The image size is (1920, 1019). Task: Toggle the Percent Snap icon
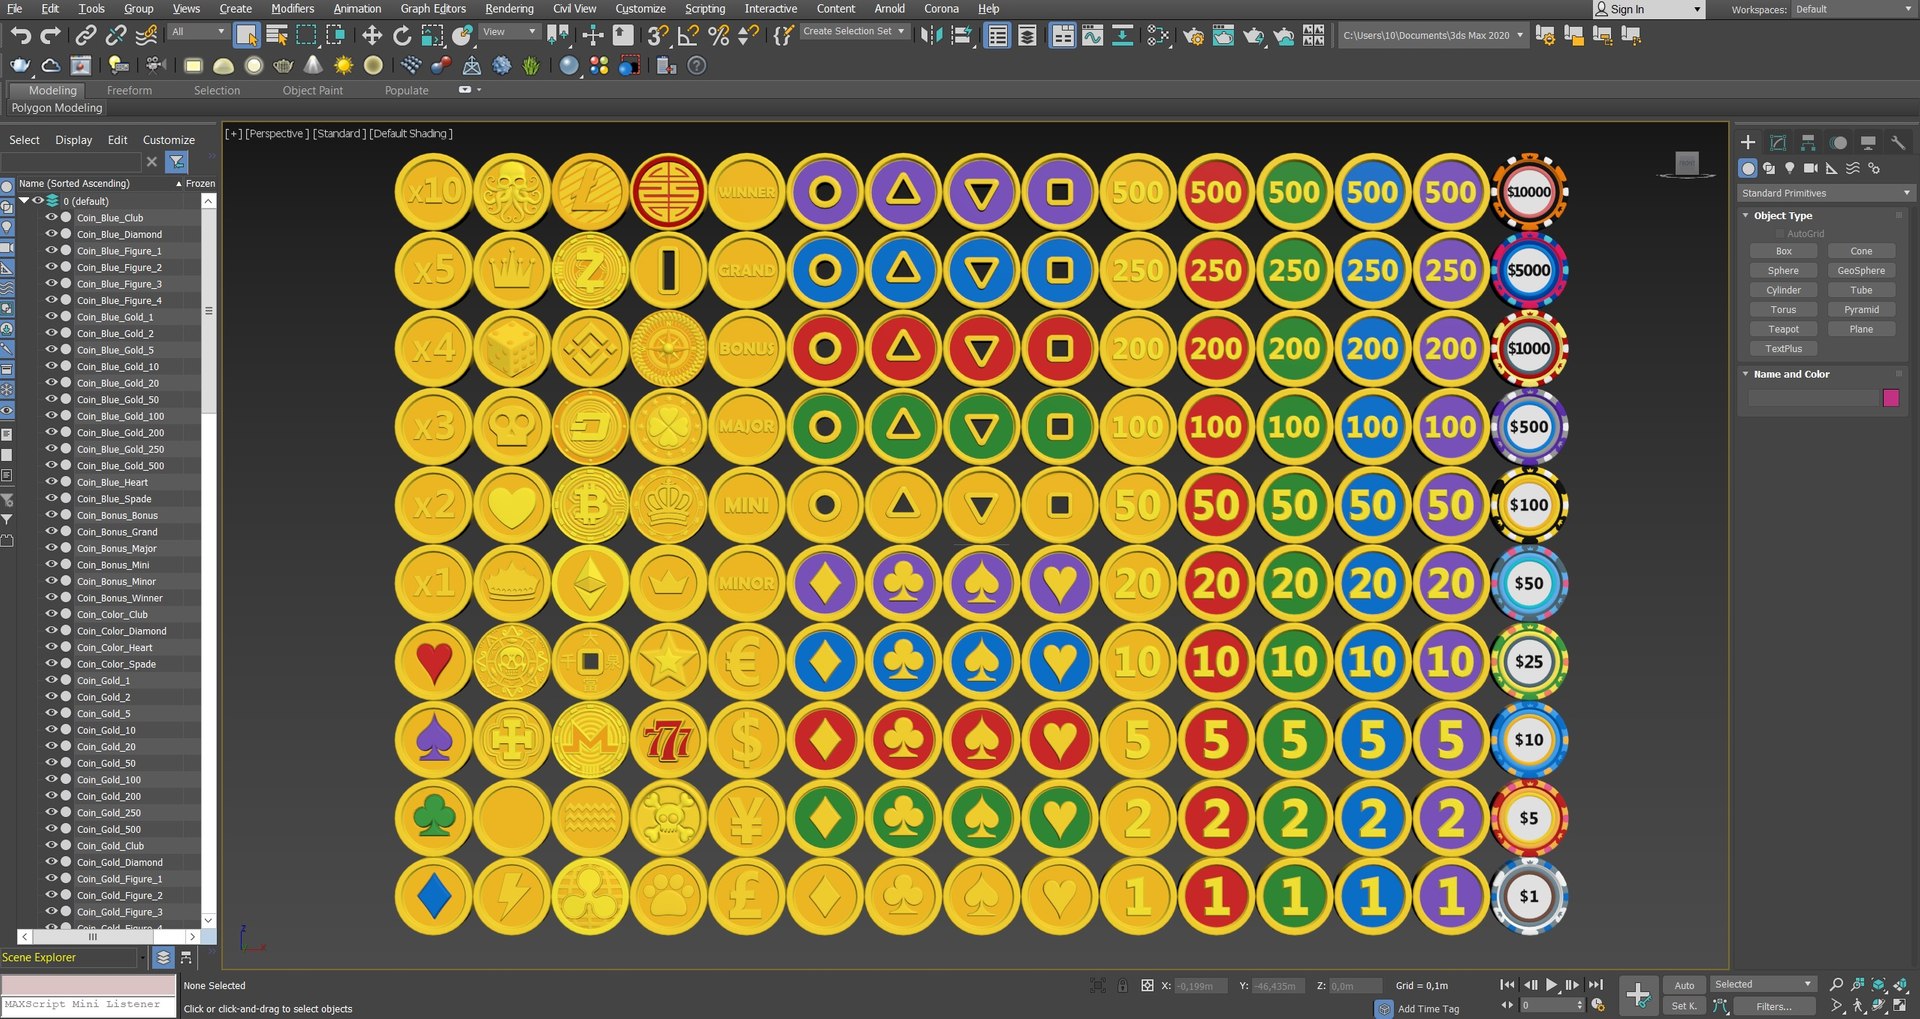click(718, 36)
